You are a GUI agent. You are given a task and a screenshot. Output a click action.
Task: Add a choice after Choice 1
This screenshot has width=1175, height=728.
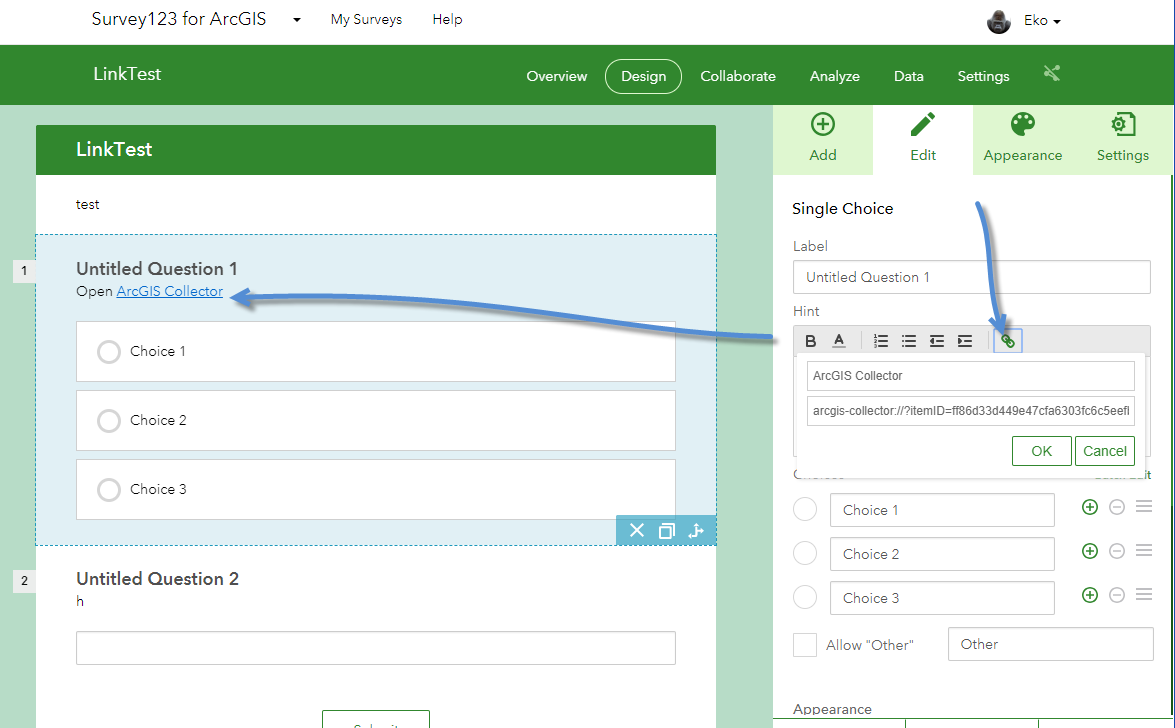point(1090,508)
